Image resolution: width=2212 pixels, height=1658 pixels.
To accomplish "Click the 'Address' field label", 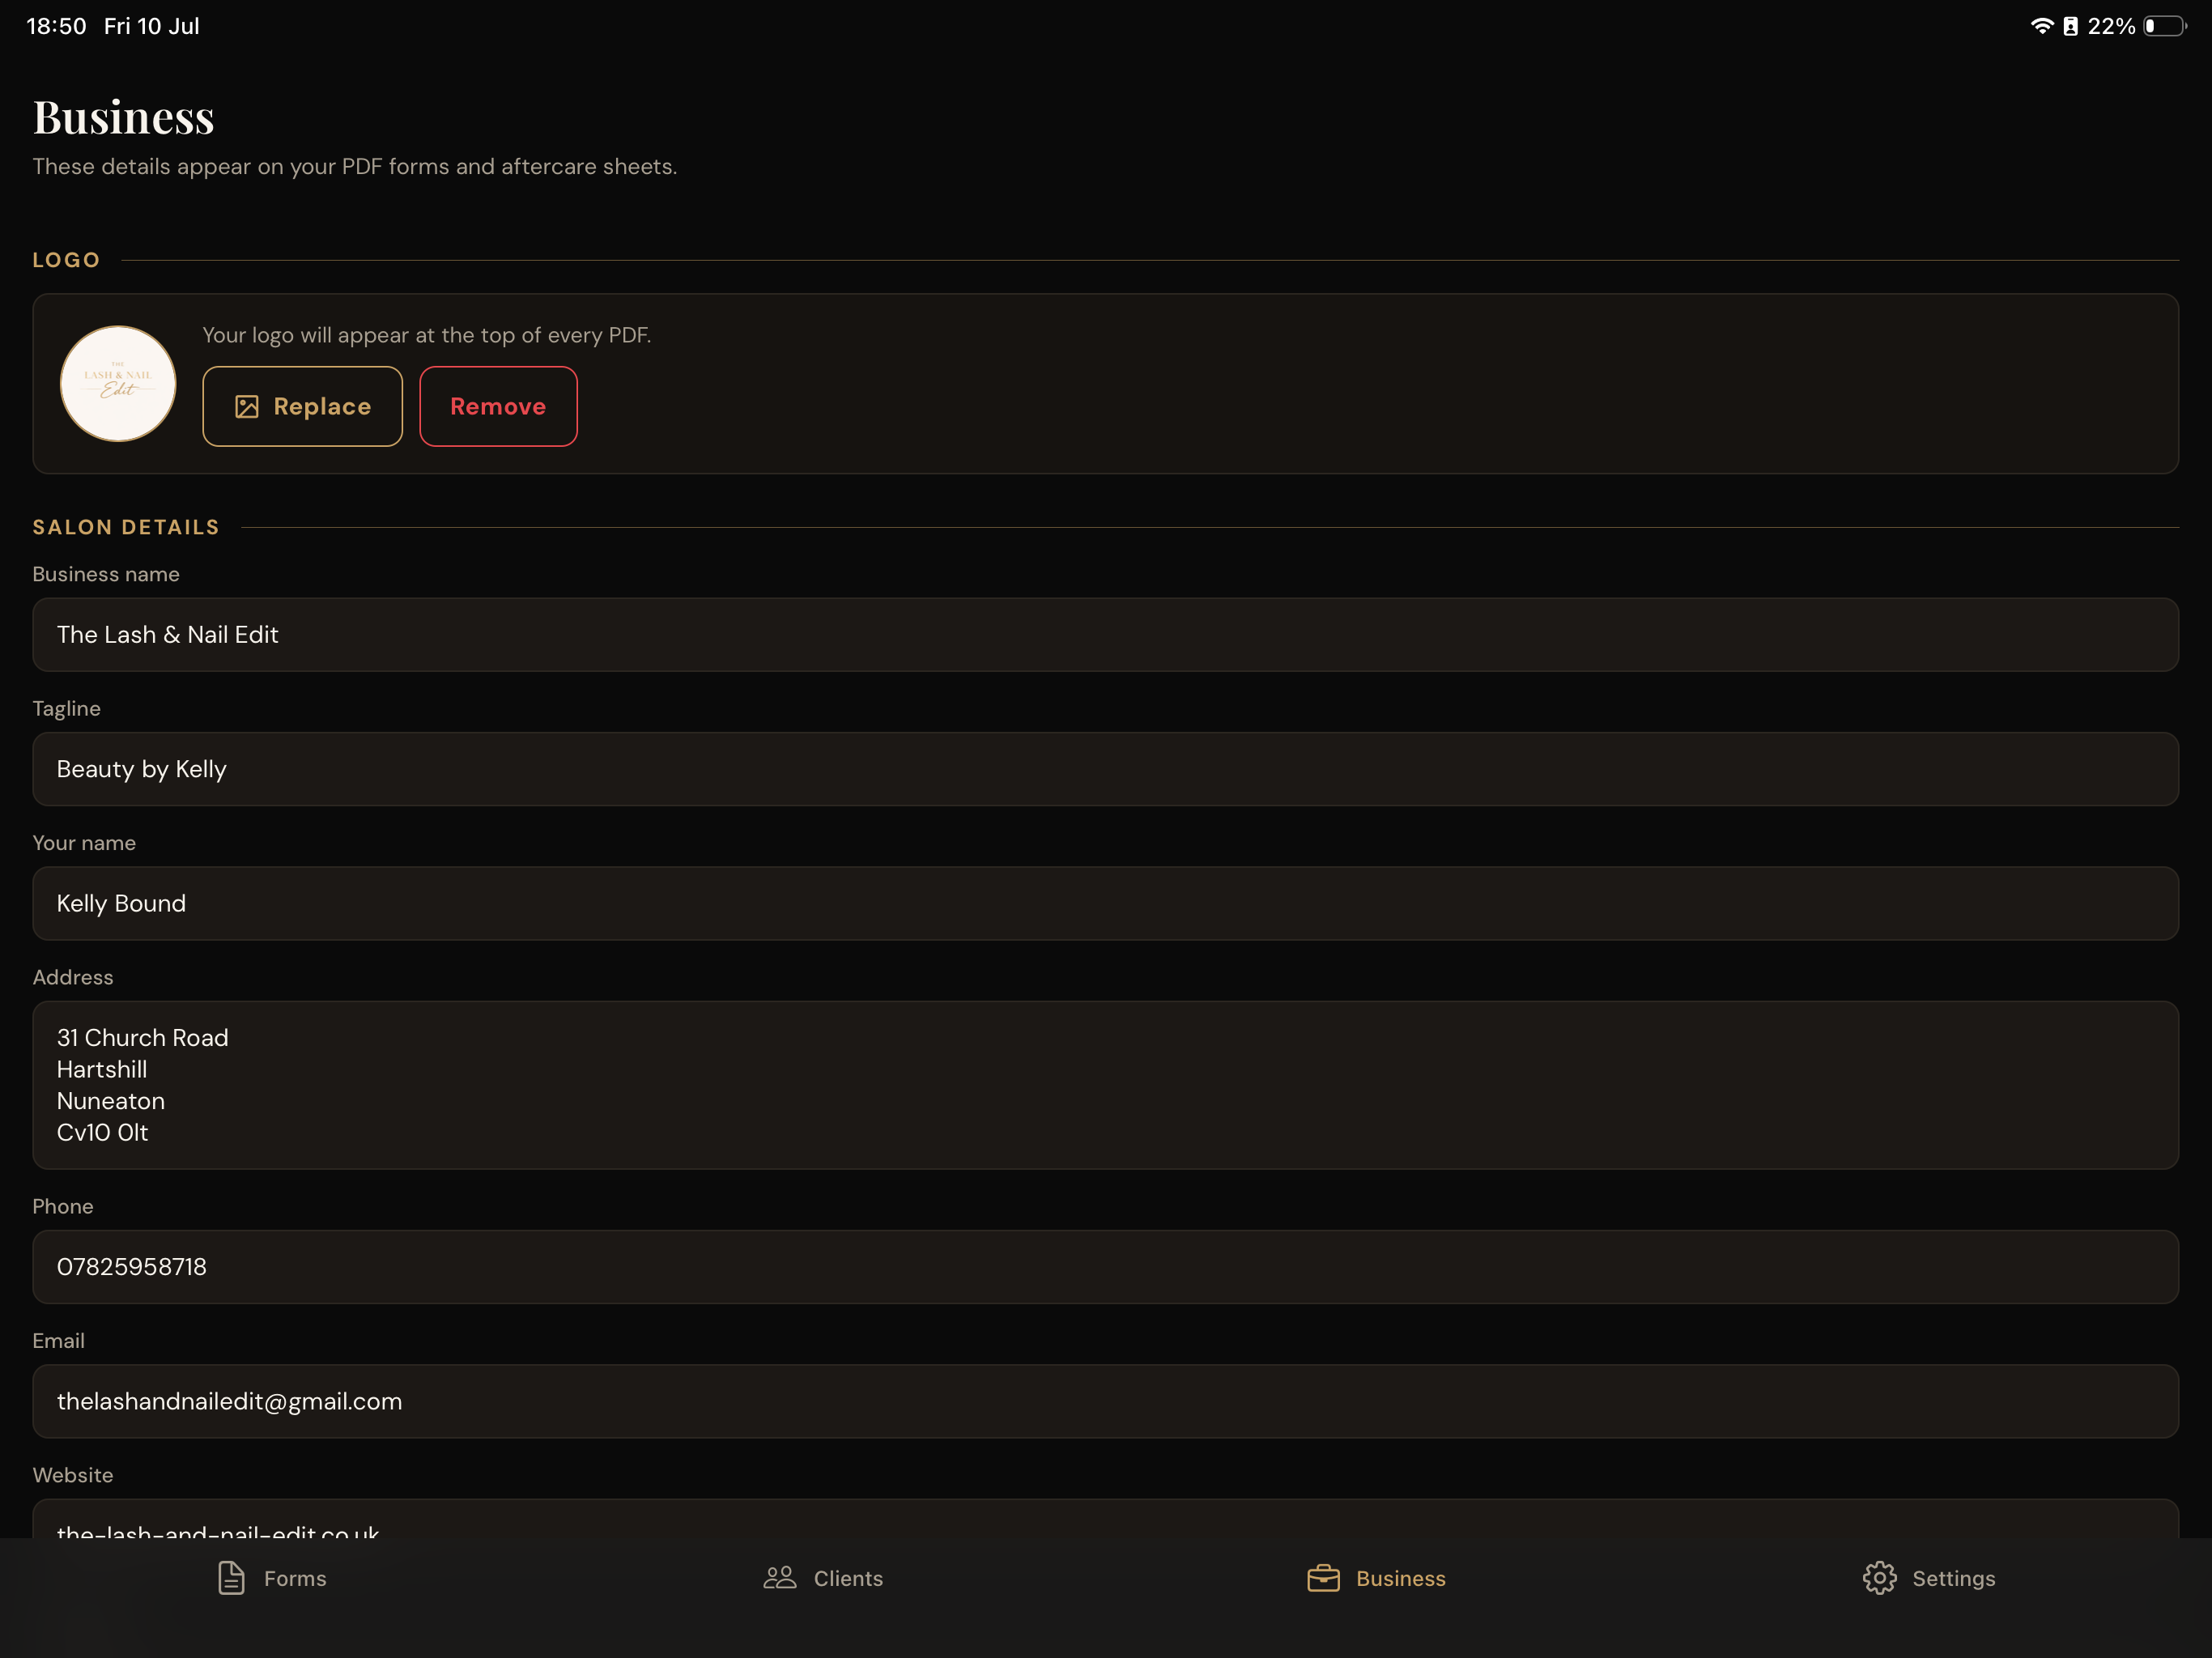I will 73,977.
